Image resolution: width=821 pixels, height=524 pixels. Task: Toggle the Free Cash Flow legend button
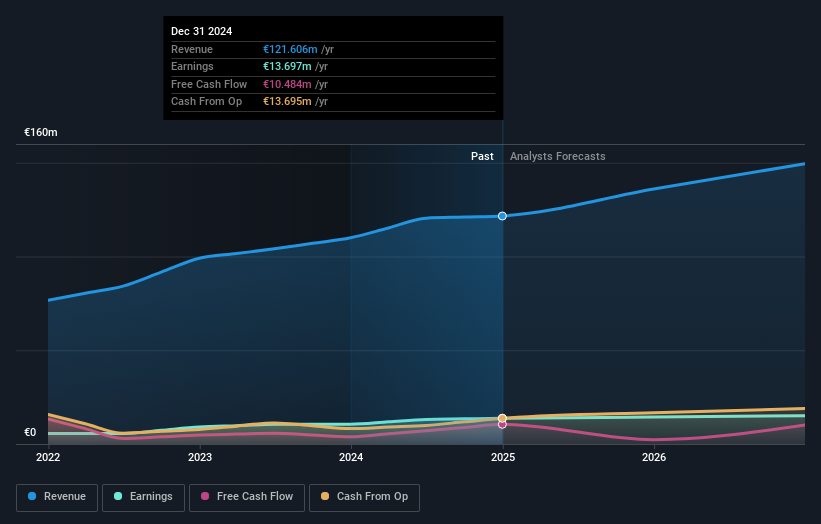click(247, 497)
